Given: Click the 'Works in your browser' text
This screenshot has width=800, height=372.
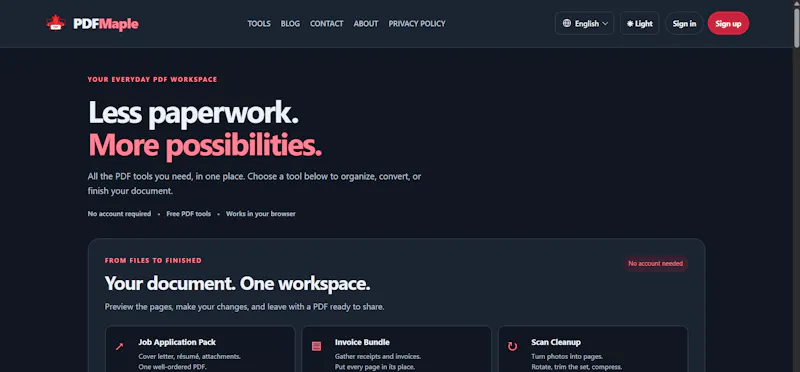Looking at the screenshot, I should pyautogui.click(x=261, y=214).
